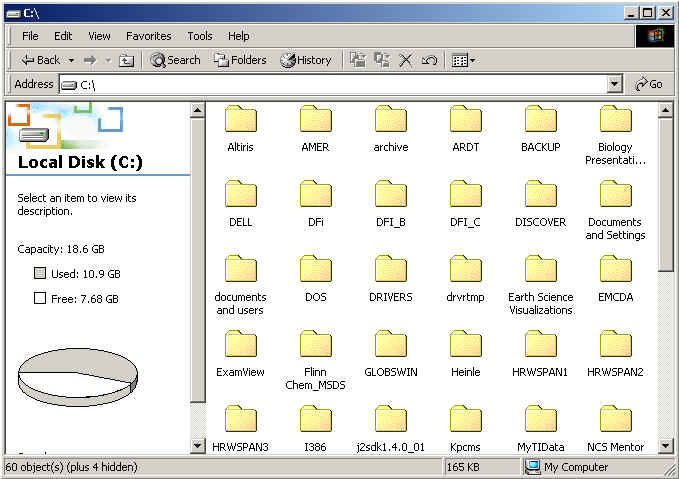Viewport: 679px width, 479px height.
Task: Open the Tools menu
Action: pyautogui.click(x=200, y=36)
